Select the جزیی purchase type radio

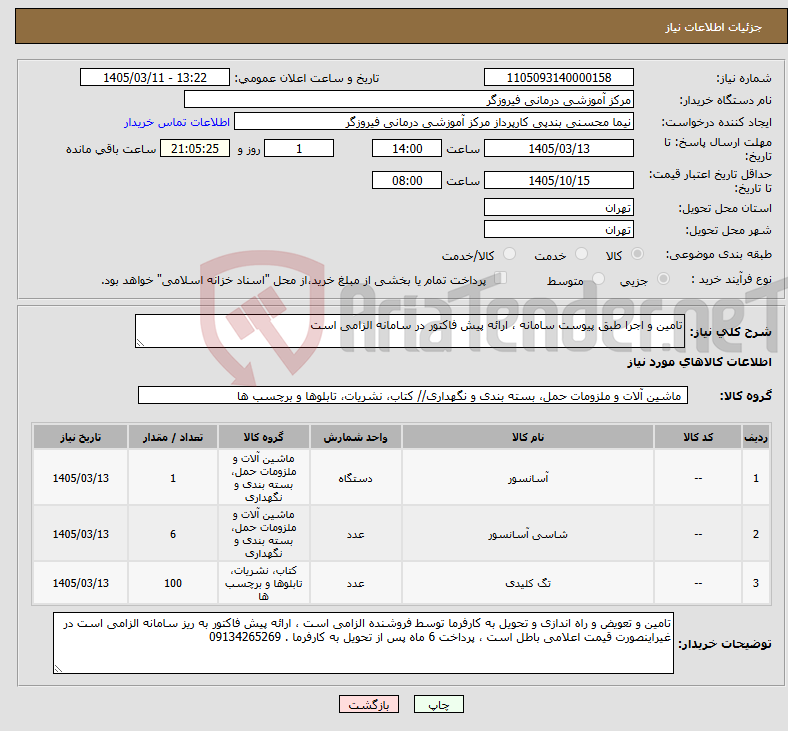point(663,278)
